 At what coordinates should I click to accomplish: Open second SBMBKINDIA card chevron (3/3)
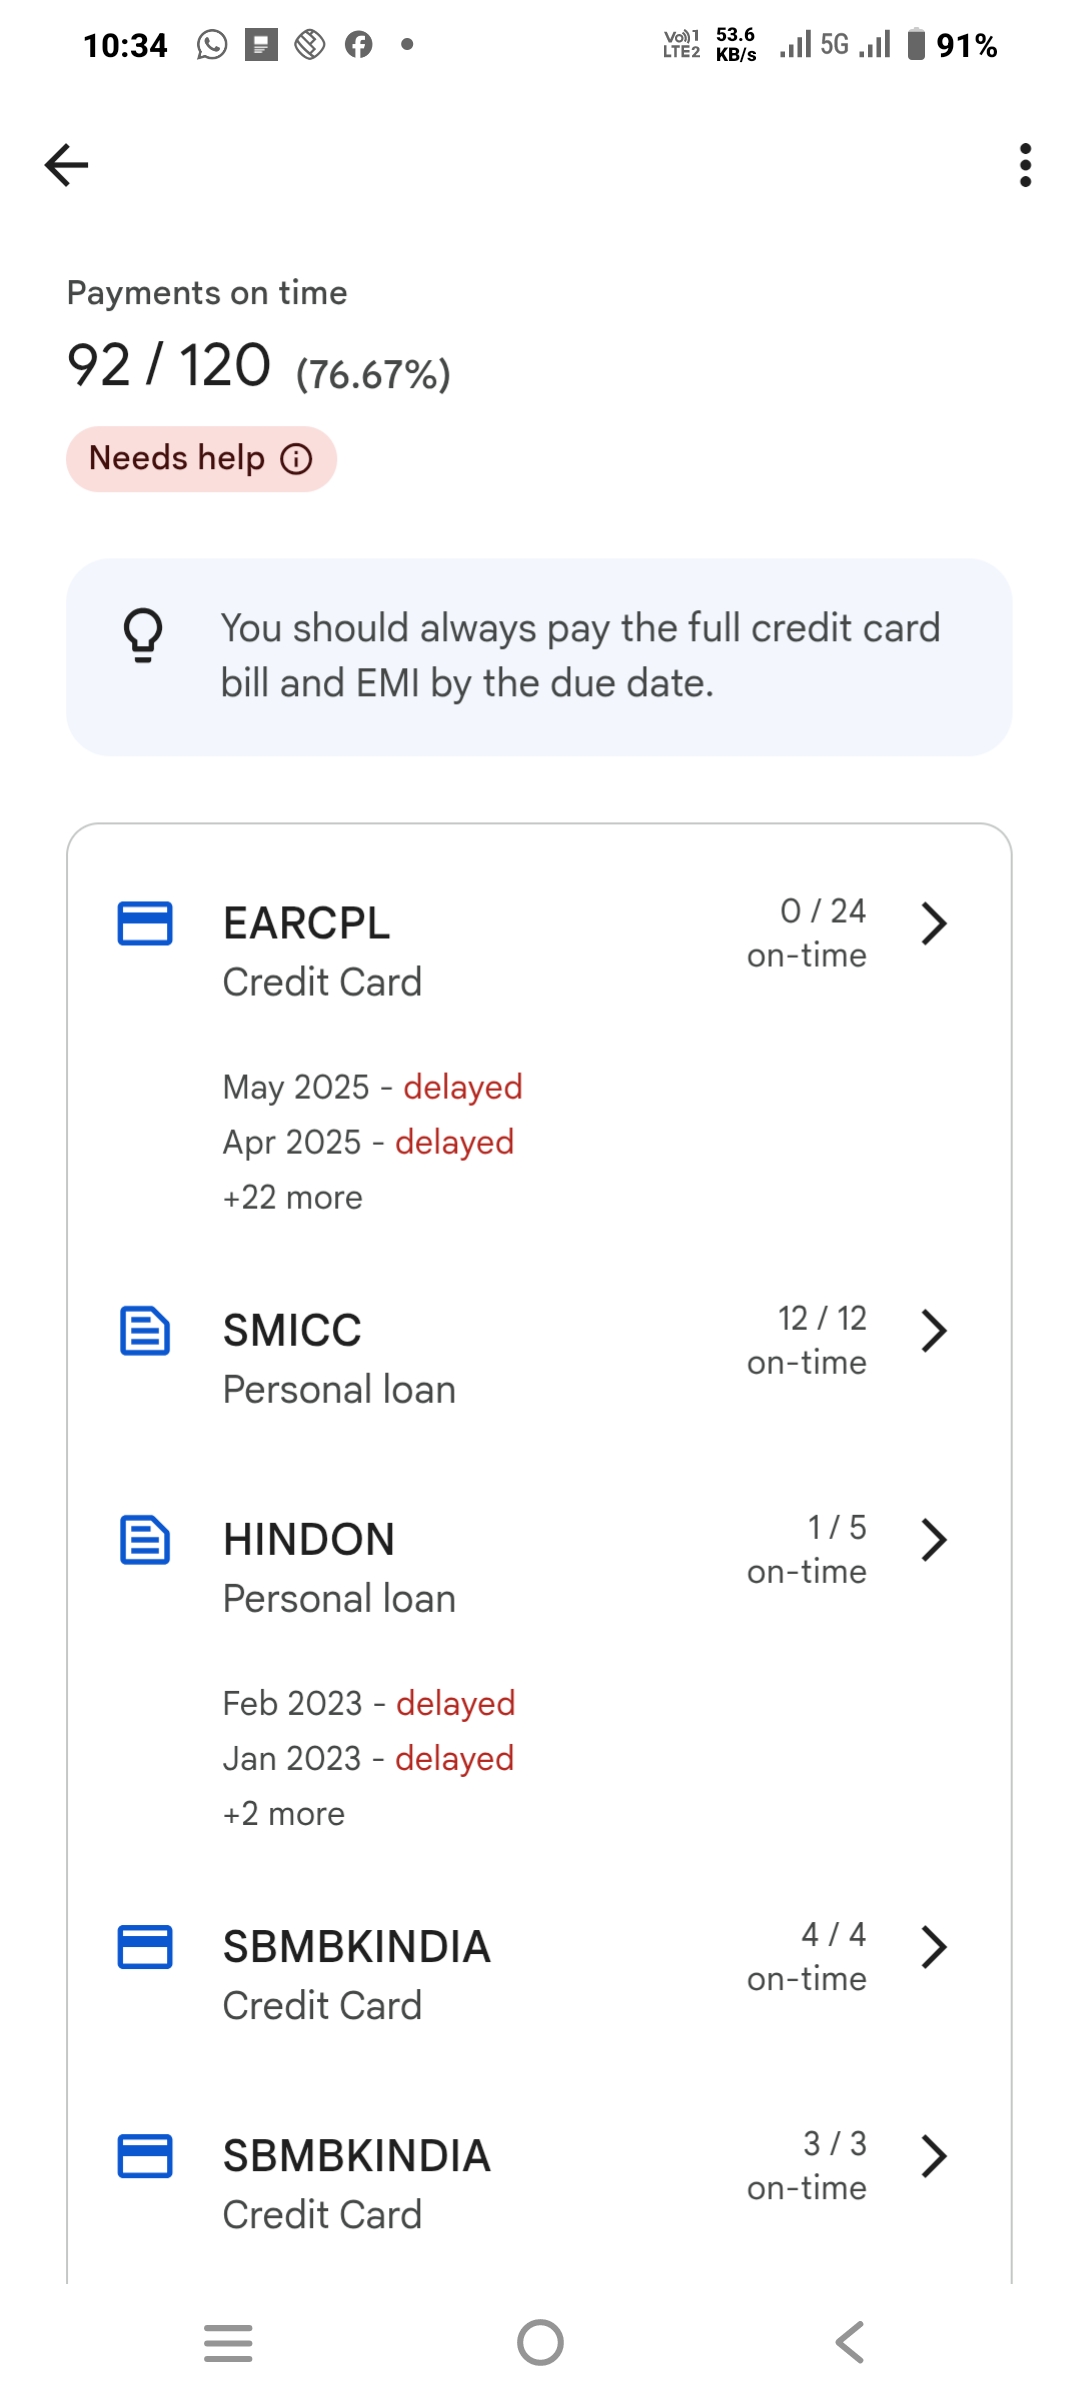tap(933, 2156)
